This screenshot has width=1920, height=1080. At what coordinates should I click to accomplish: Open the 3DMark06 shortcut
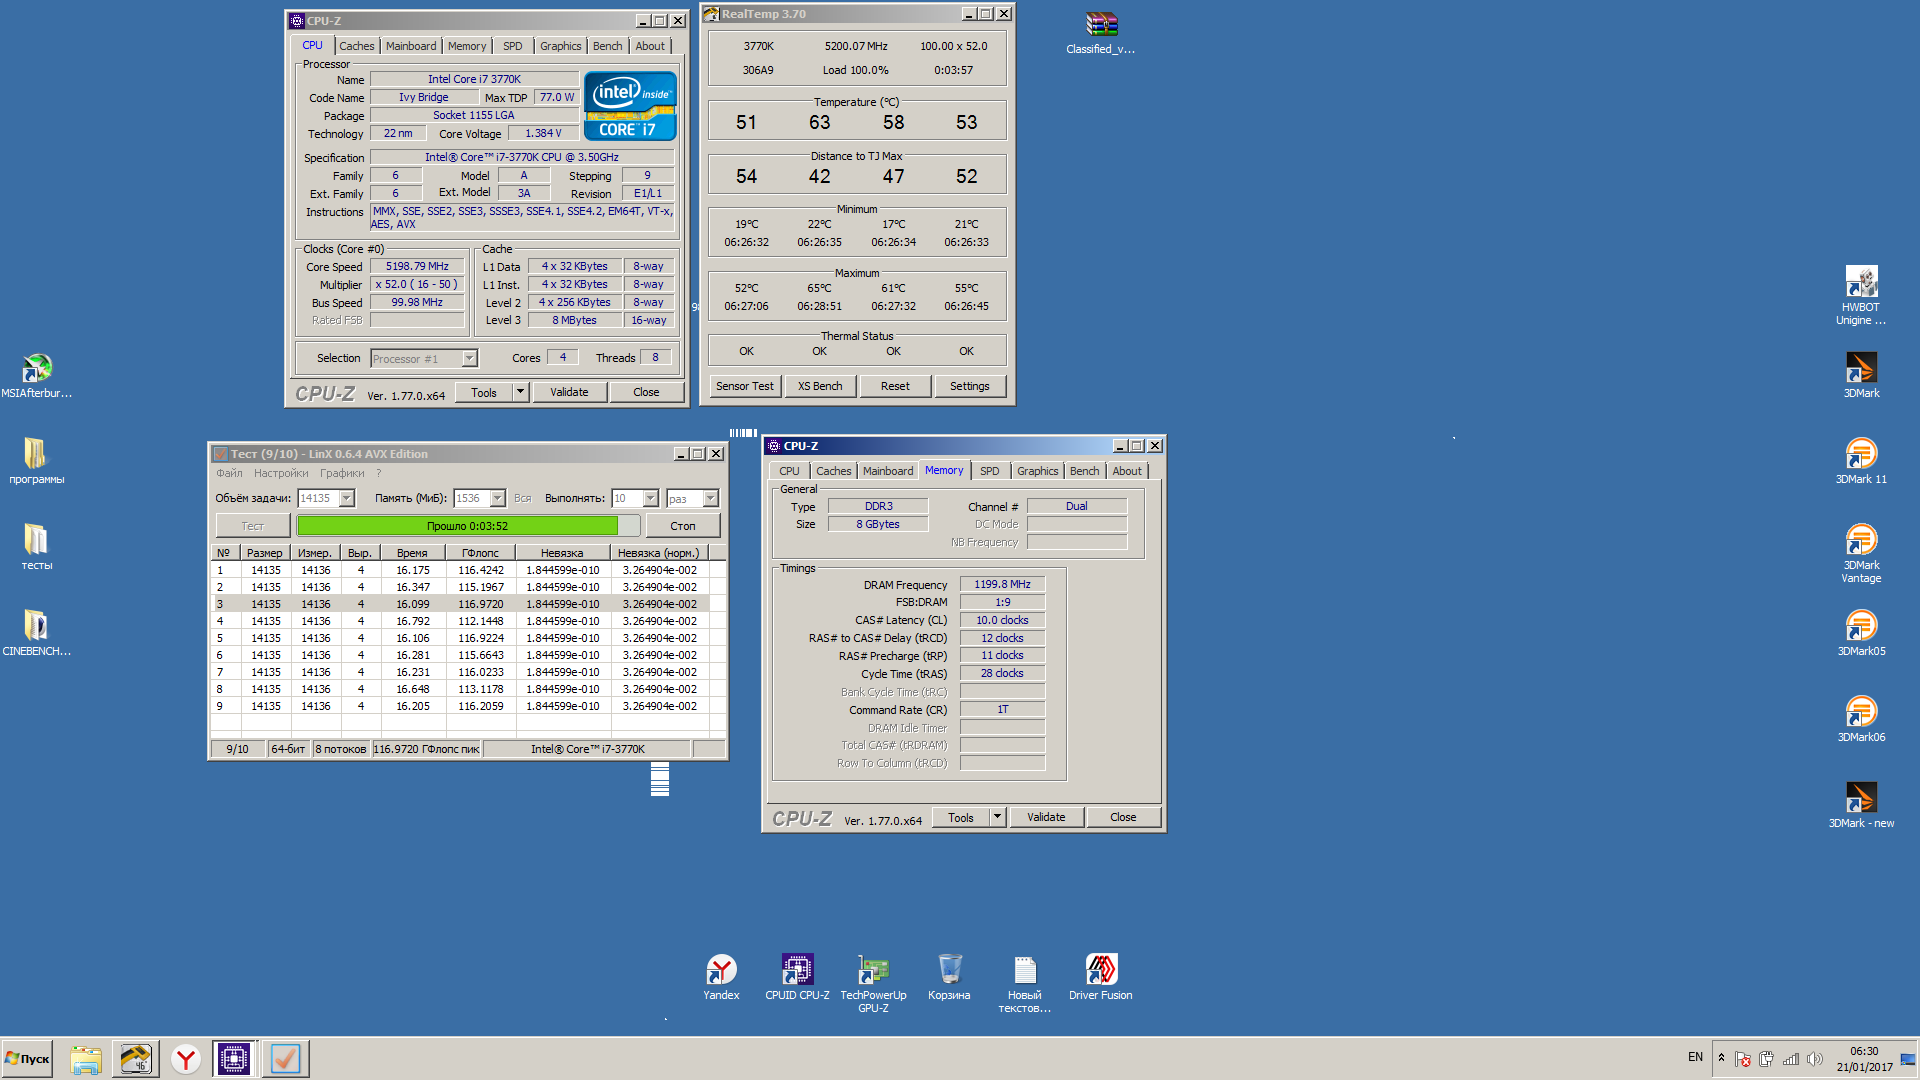pyautogui.click(x=1861, y=719)
